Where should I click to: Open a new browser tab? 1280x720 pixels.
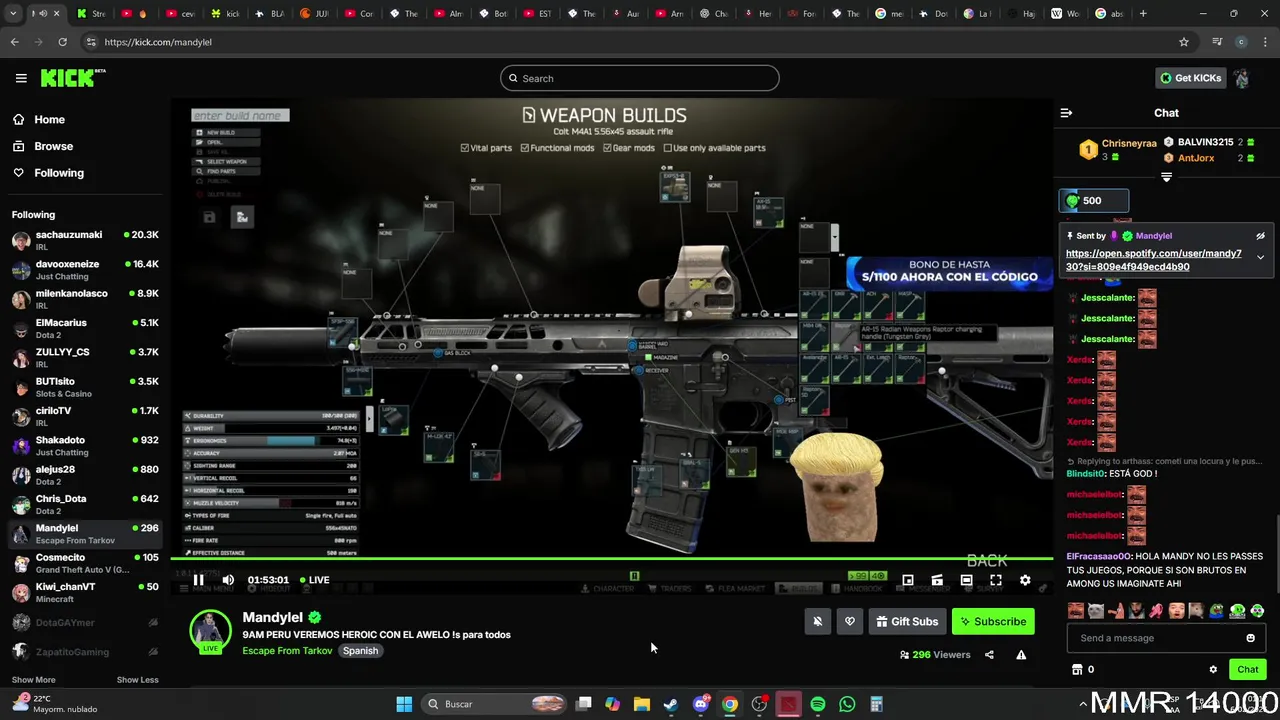tap(1143, 14)
